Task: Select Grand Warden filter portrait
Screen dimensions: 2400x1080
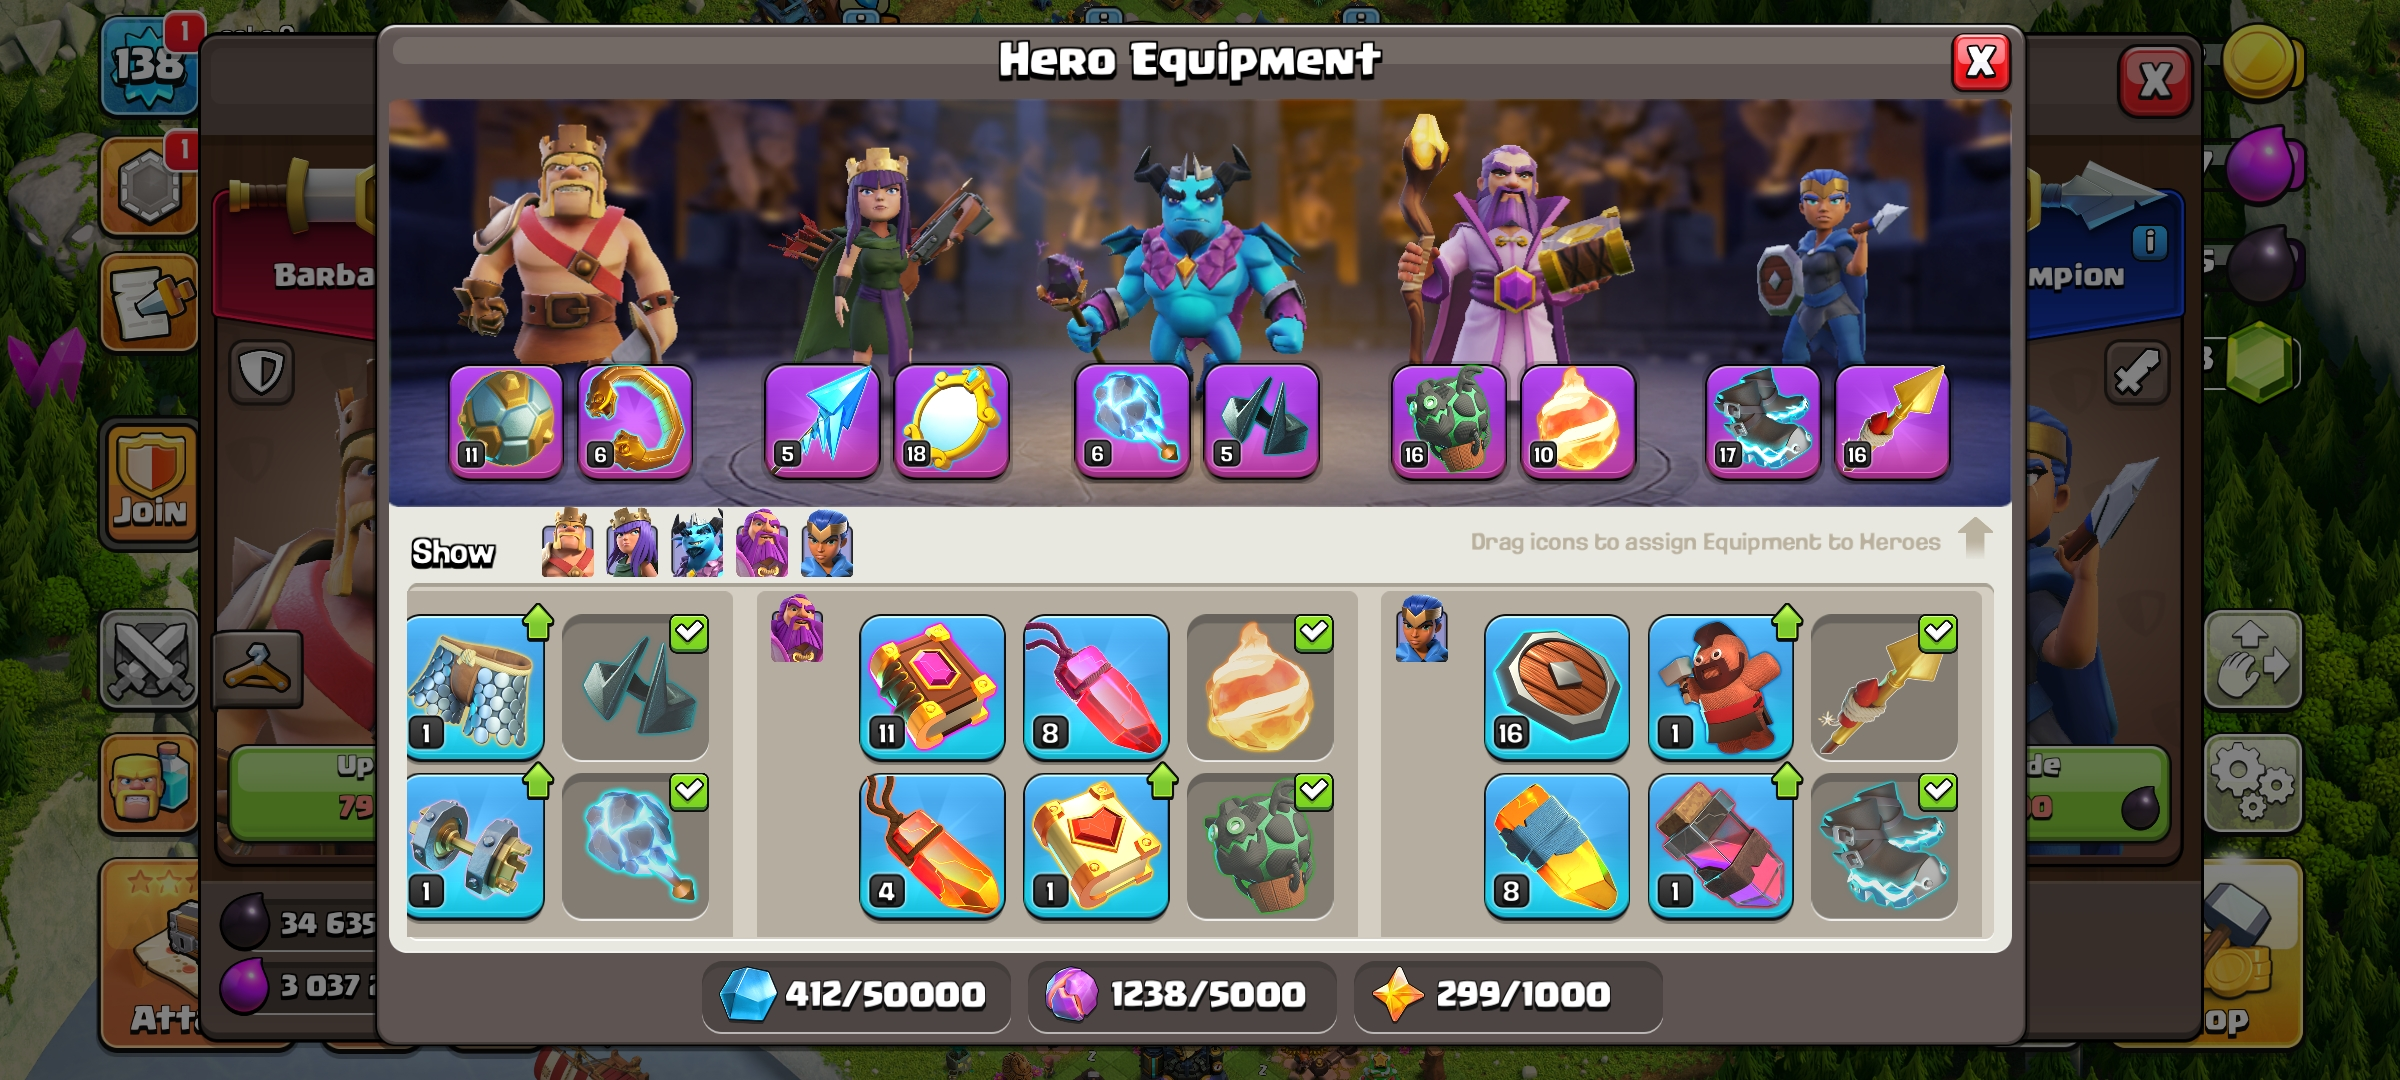Action: (x=762, y=543)
